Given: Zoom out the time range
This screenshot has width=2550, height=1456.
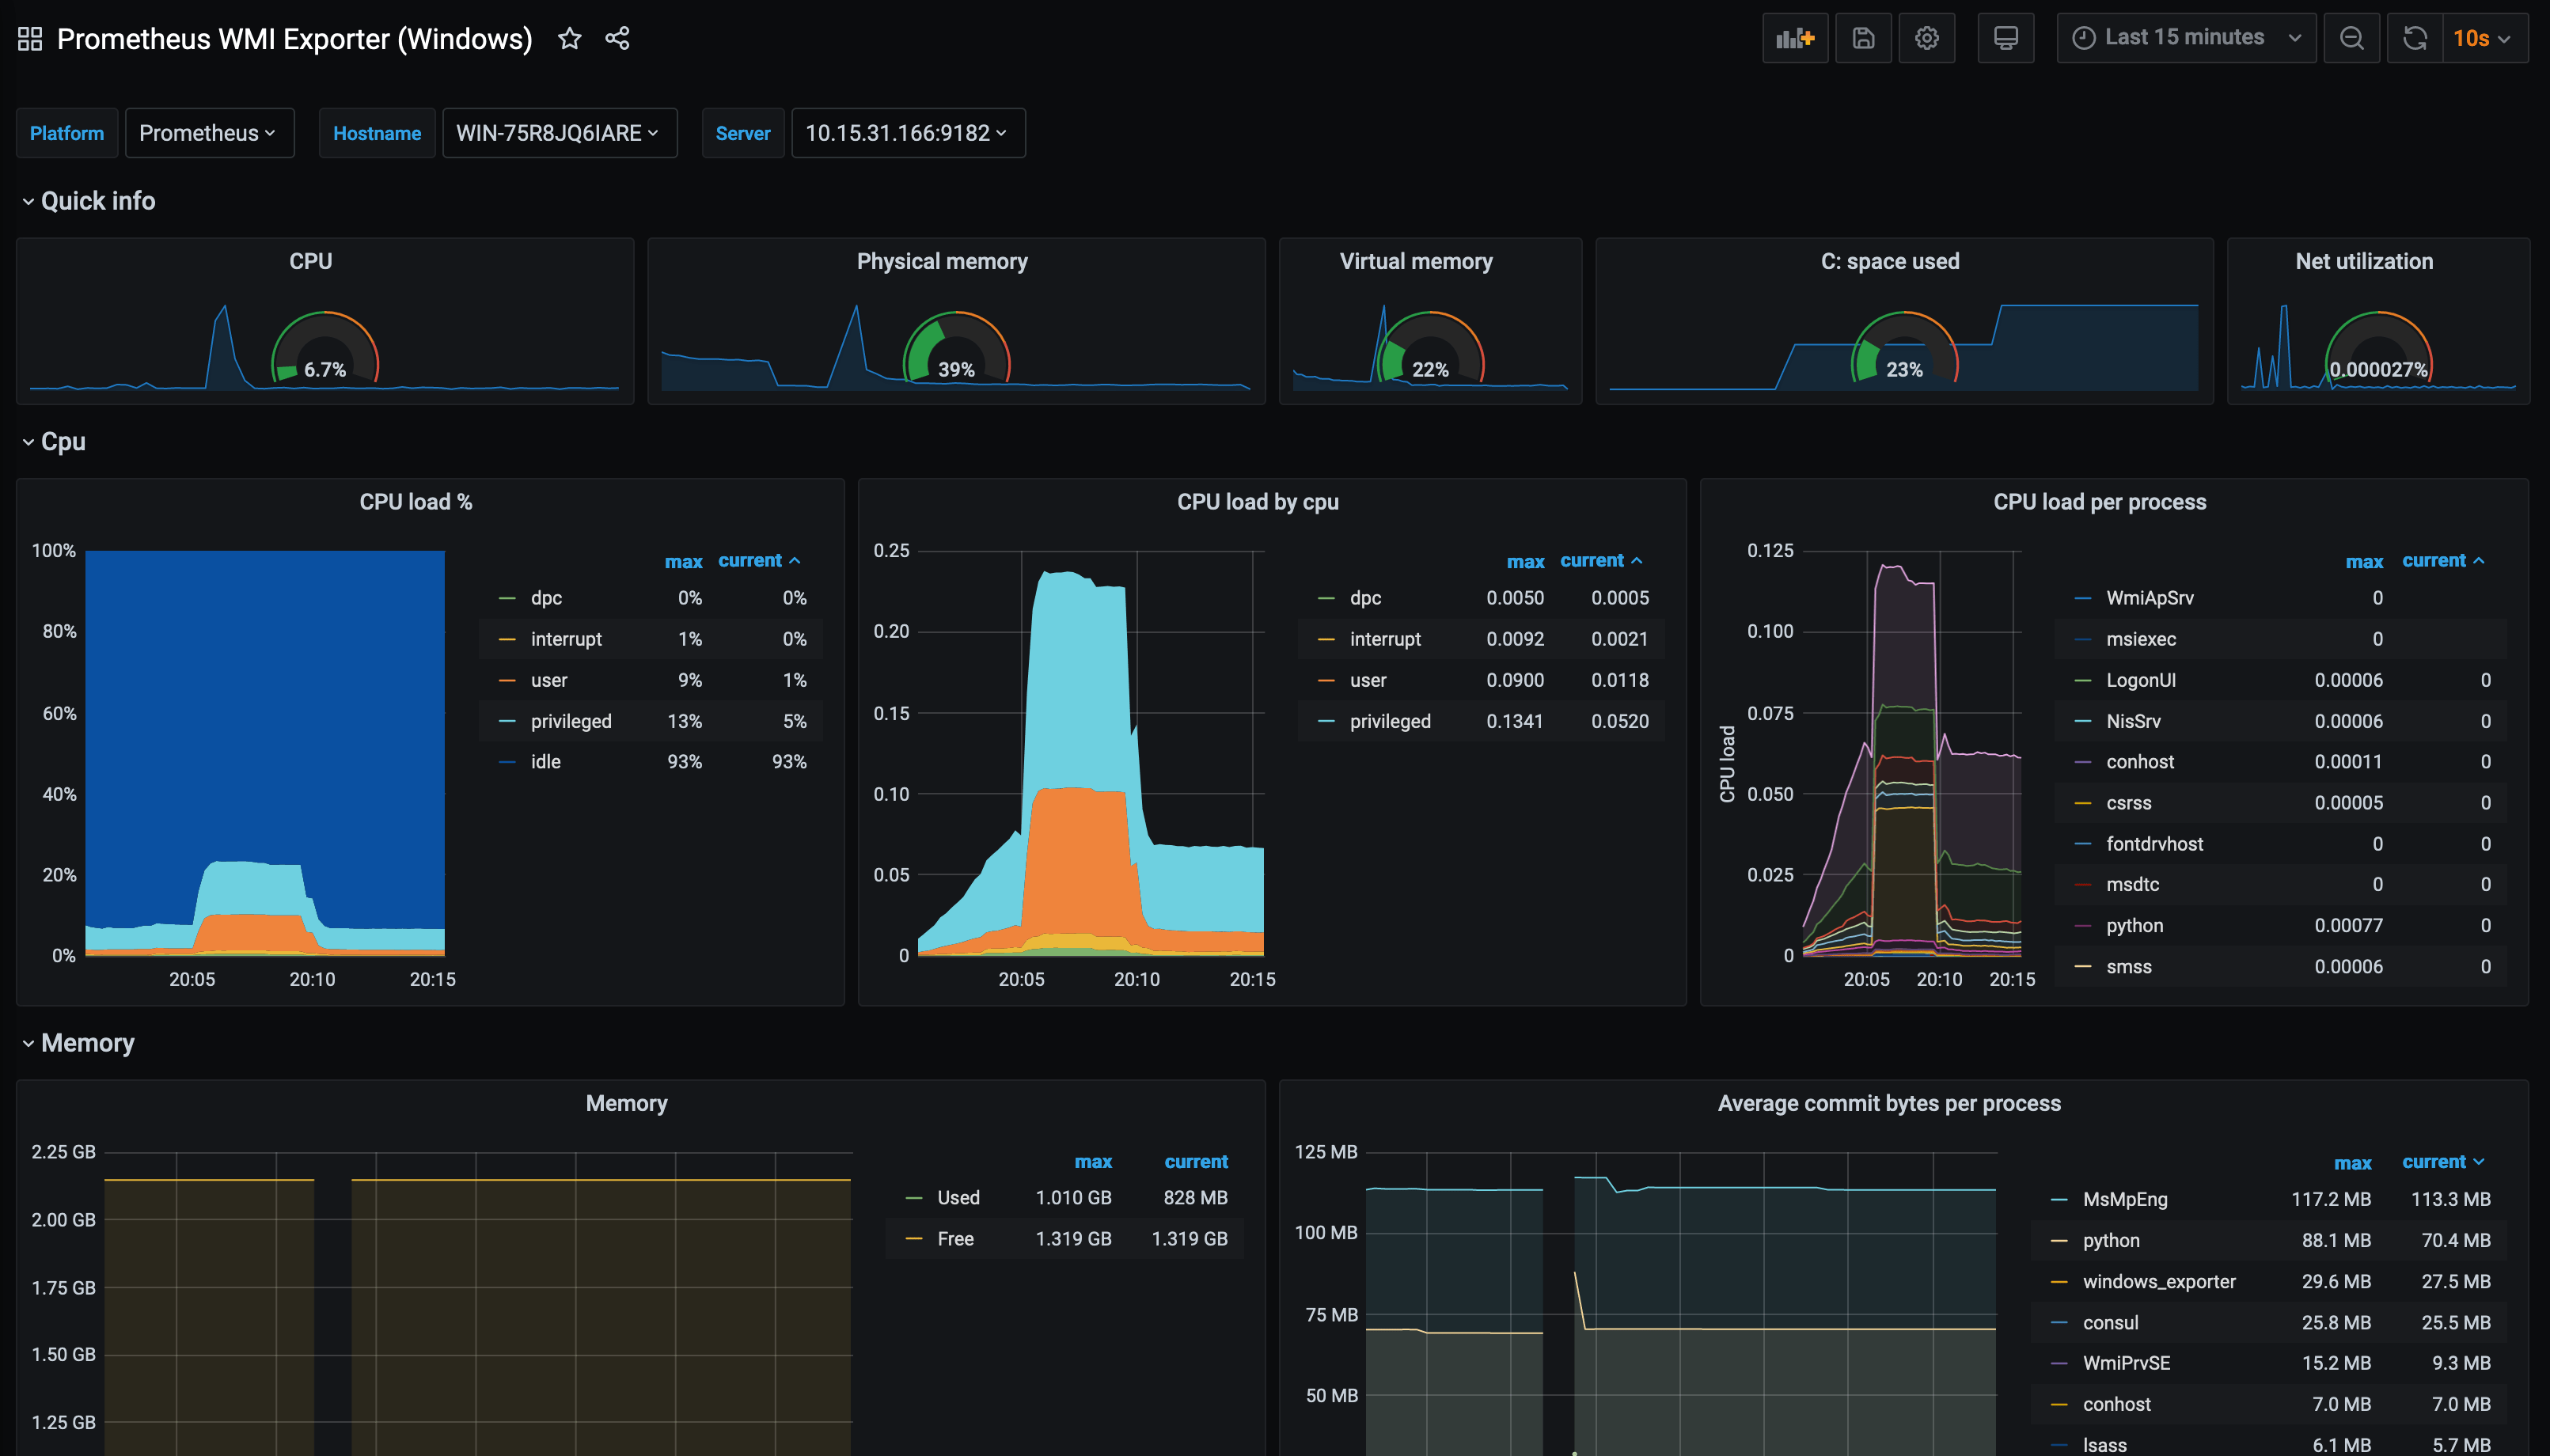Looking at the screenshot, I should click(2351, 37).
